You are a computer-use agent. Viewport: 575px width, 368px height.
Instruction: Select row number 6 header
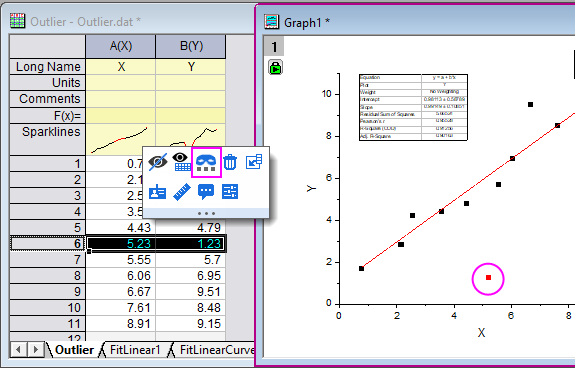click(x=48, y=244)
